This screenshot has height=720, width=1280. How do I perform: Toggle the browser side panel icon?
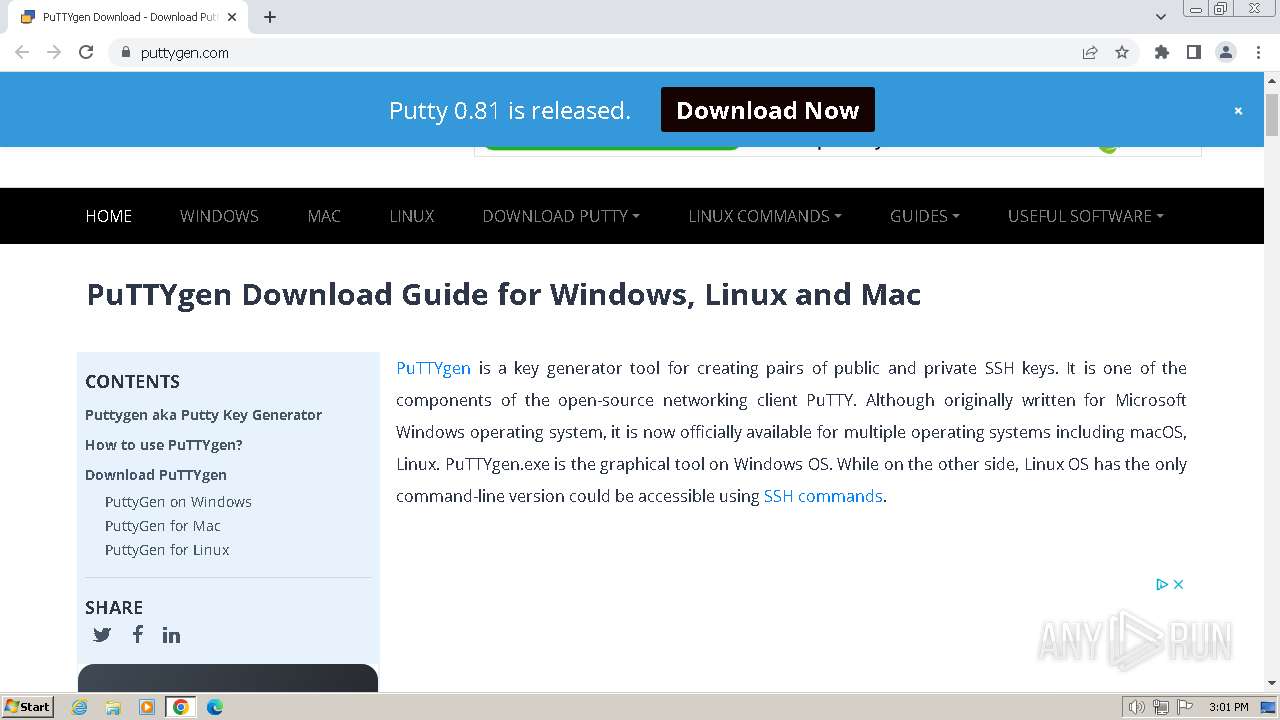1194,52
